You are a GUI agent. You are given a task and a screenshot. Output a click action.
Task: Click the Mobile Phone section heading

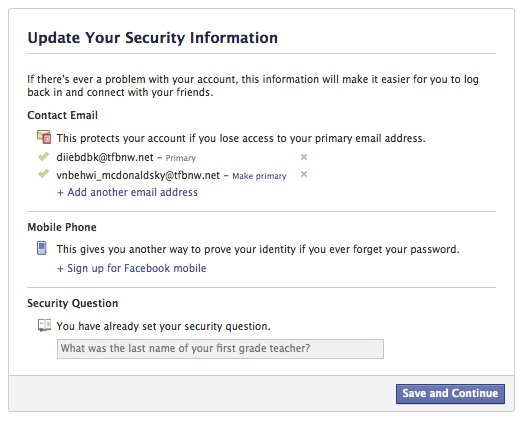click(62, 227)
